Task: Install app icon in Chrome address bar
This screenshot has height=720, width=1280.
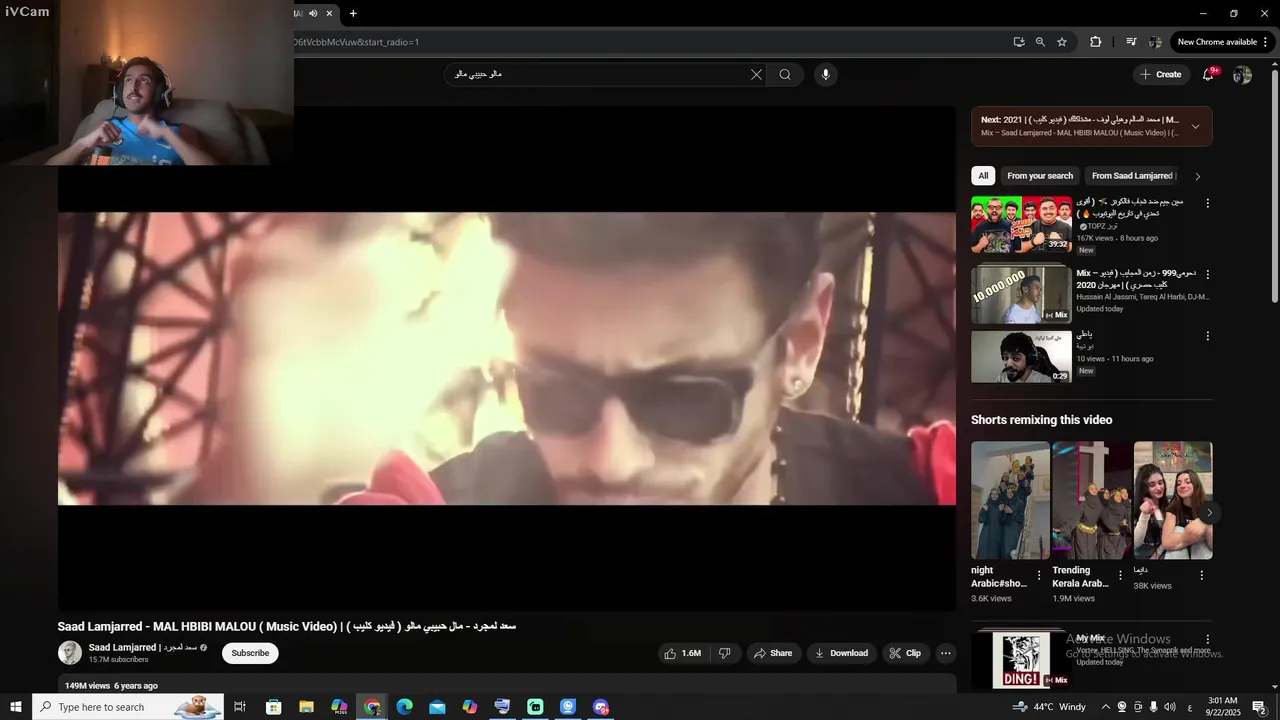Action: pyautogui.click(x=1018, y=42)
